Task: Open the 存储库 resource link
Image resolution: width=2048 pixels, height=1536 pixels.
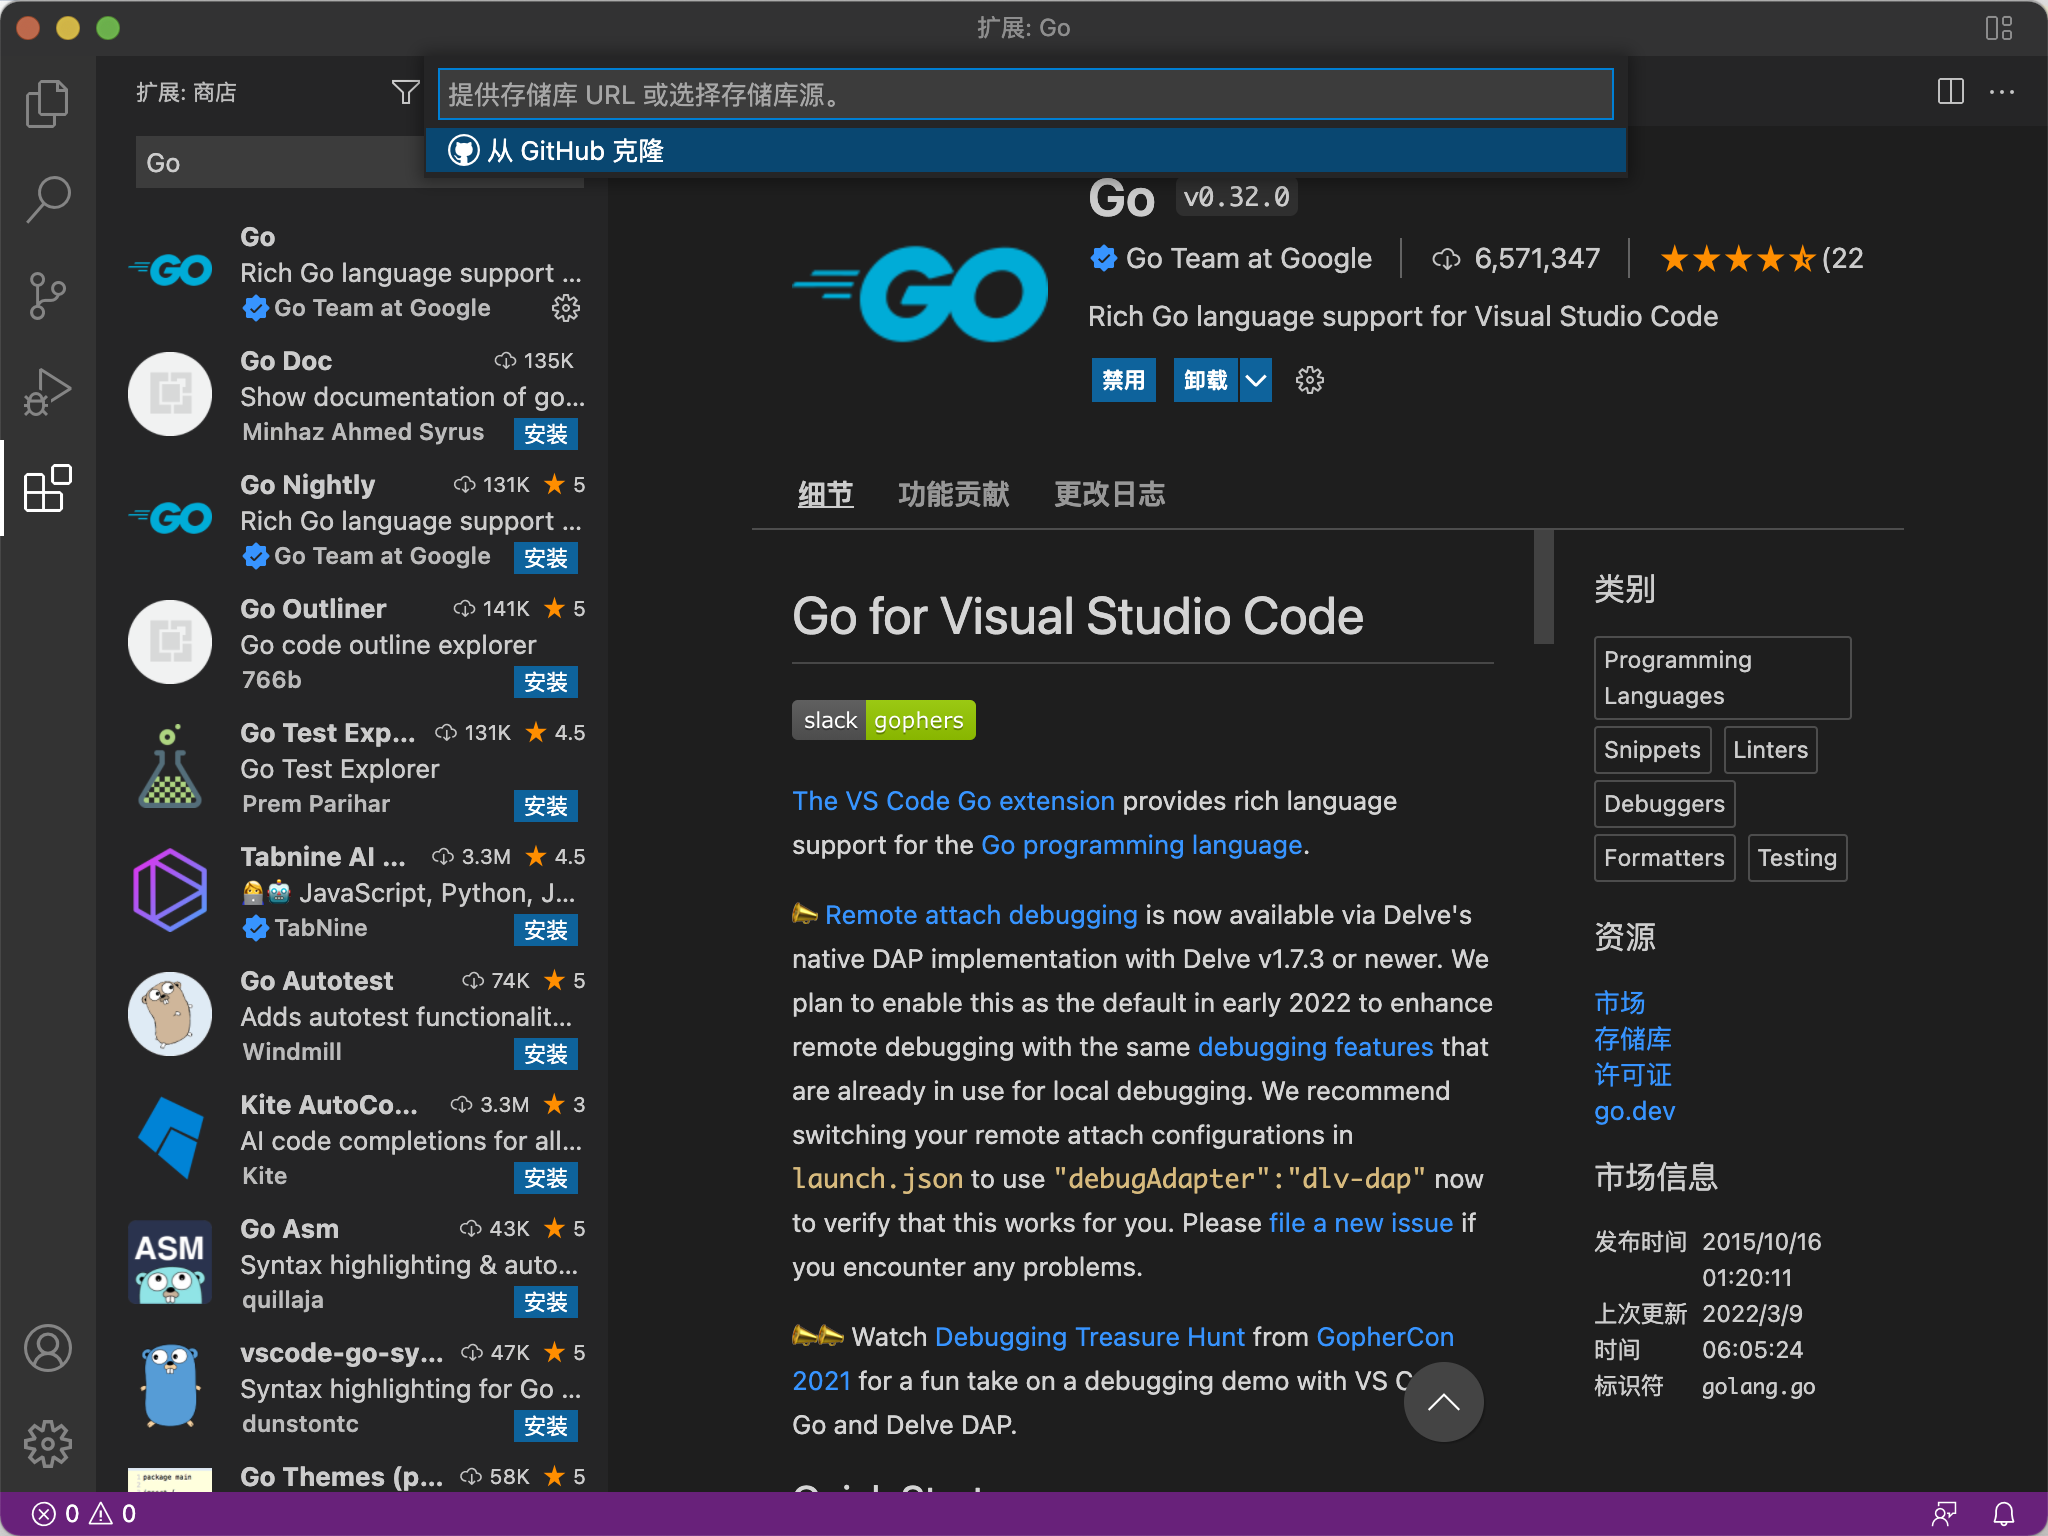Action: [x=1632, y=1039]
